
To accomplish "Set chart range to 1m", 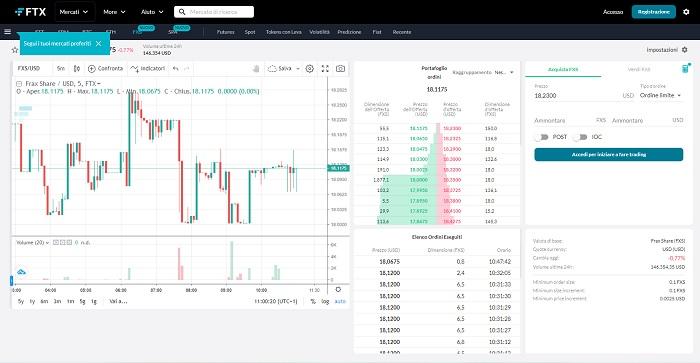I will click(x=70, y=301).
